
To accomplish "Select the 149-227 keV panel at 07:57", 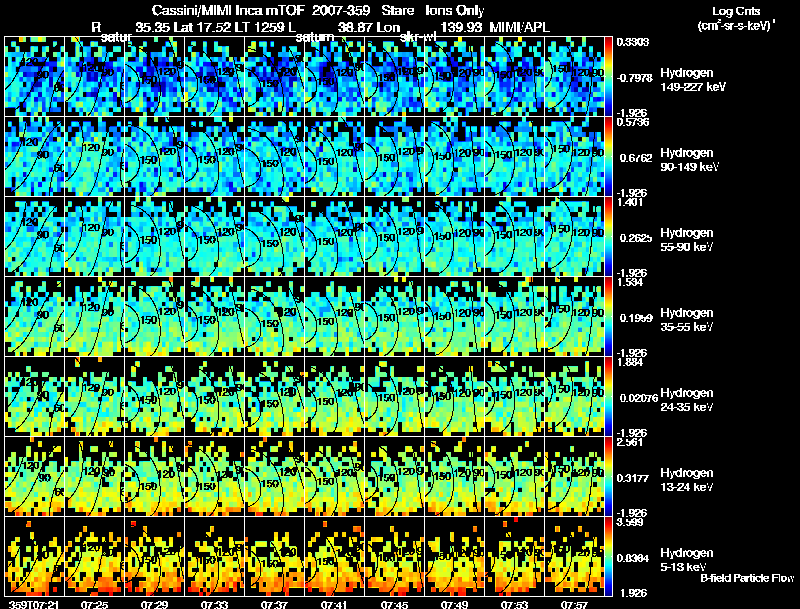I will coord(574,77).
